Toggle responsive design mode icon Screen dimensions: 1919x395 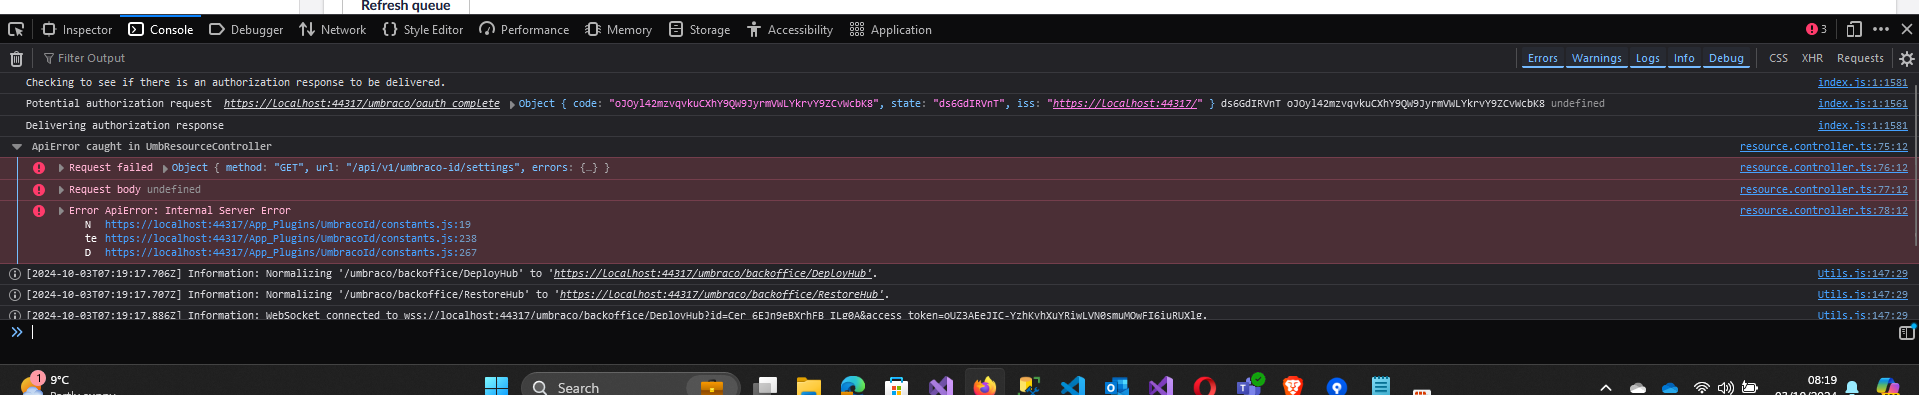tap(1854, 29)
